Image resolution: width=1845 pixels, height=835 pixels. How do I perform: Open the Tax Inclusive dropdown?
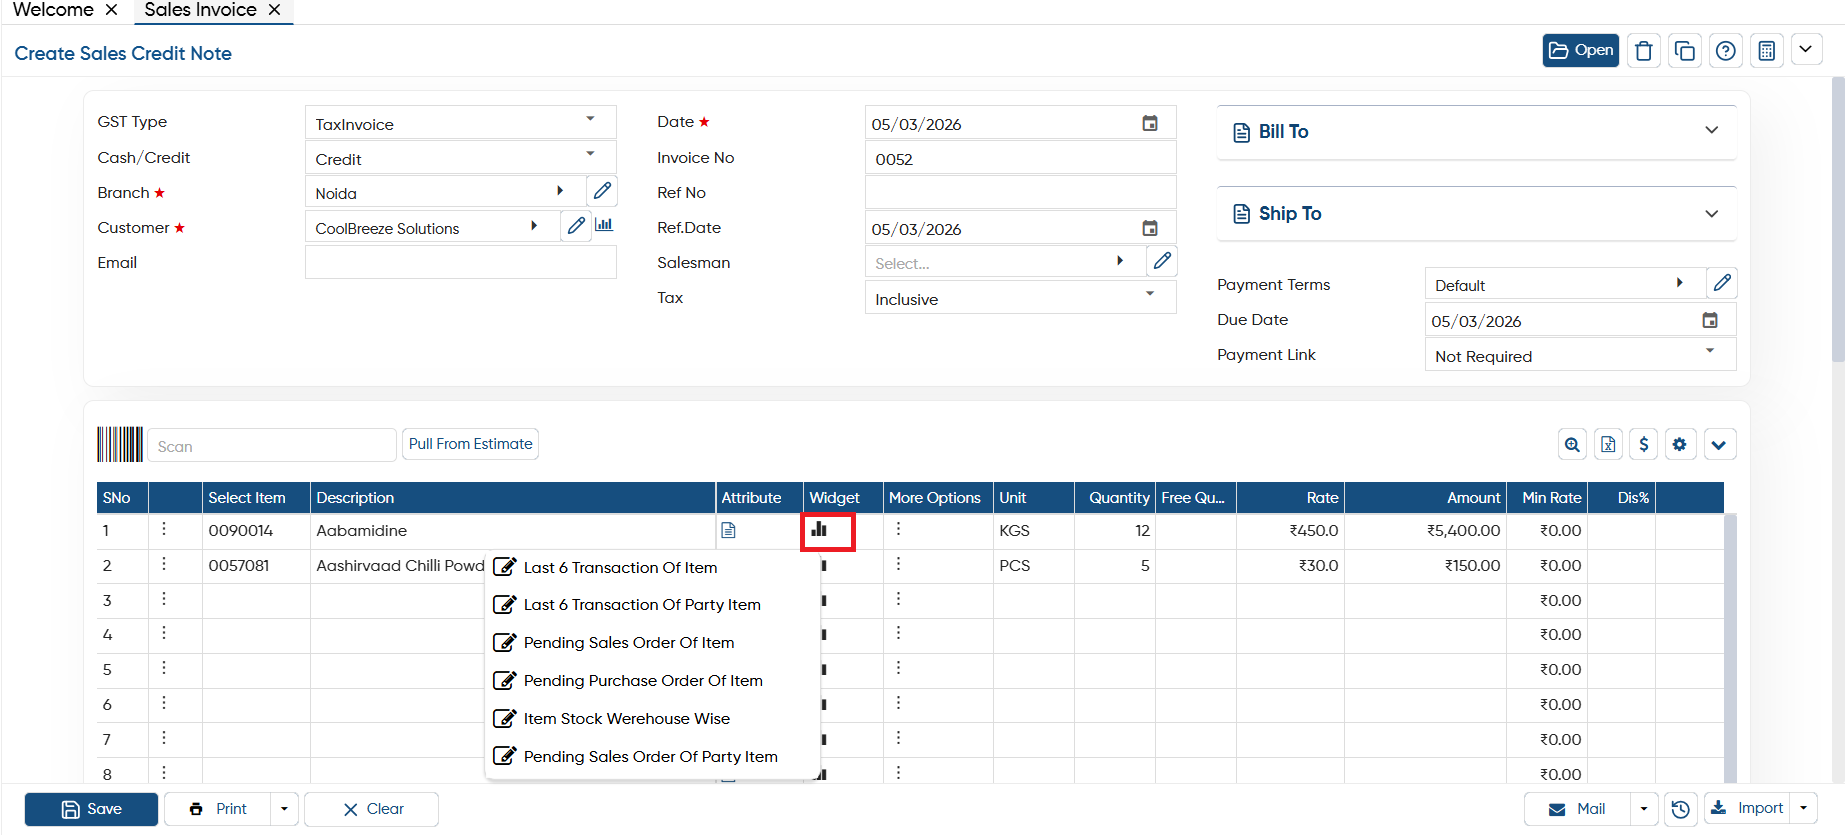coord(1020,298)
